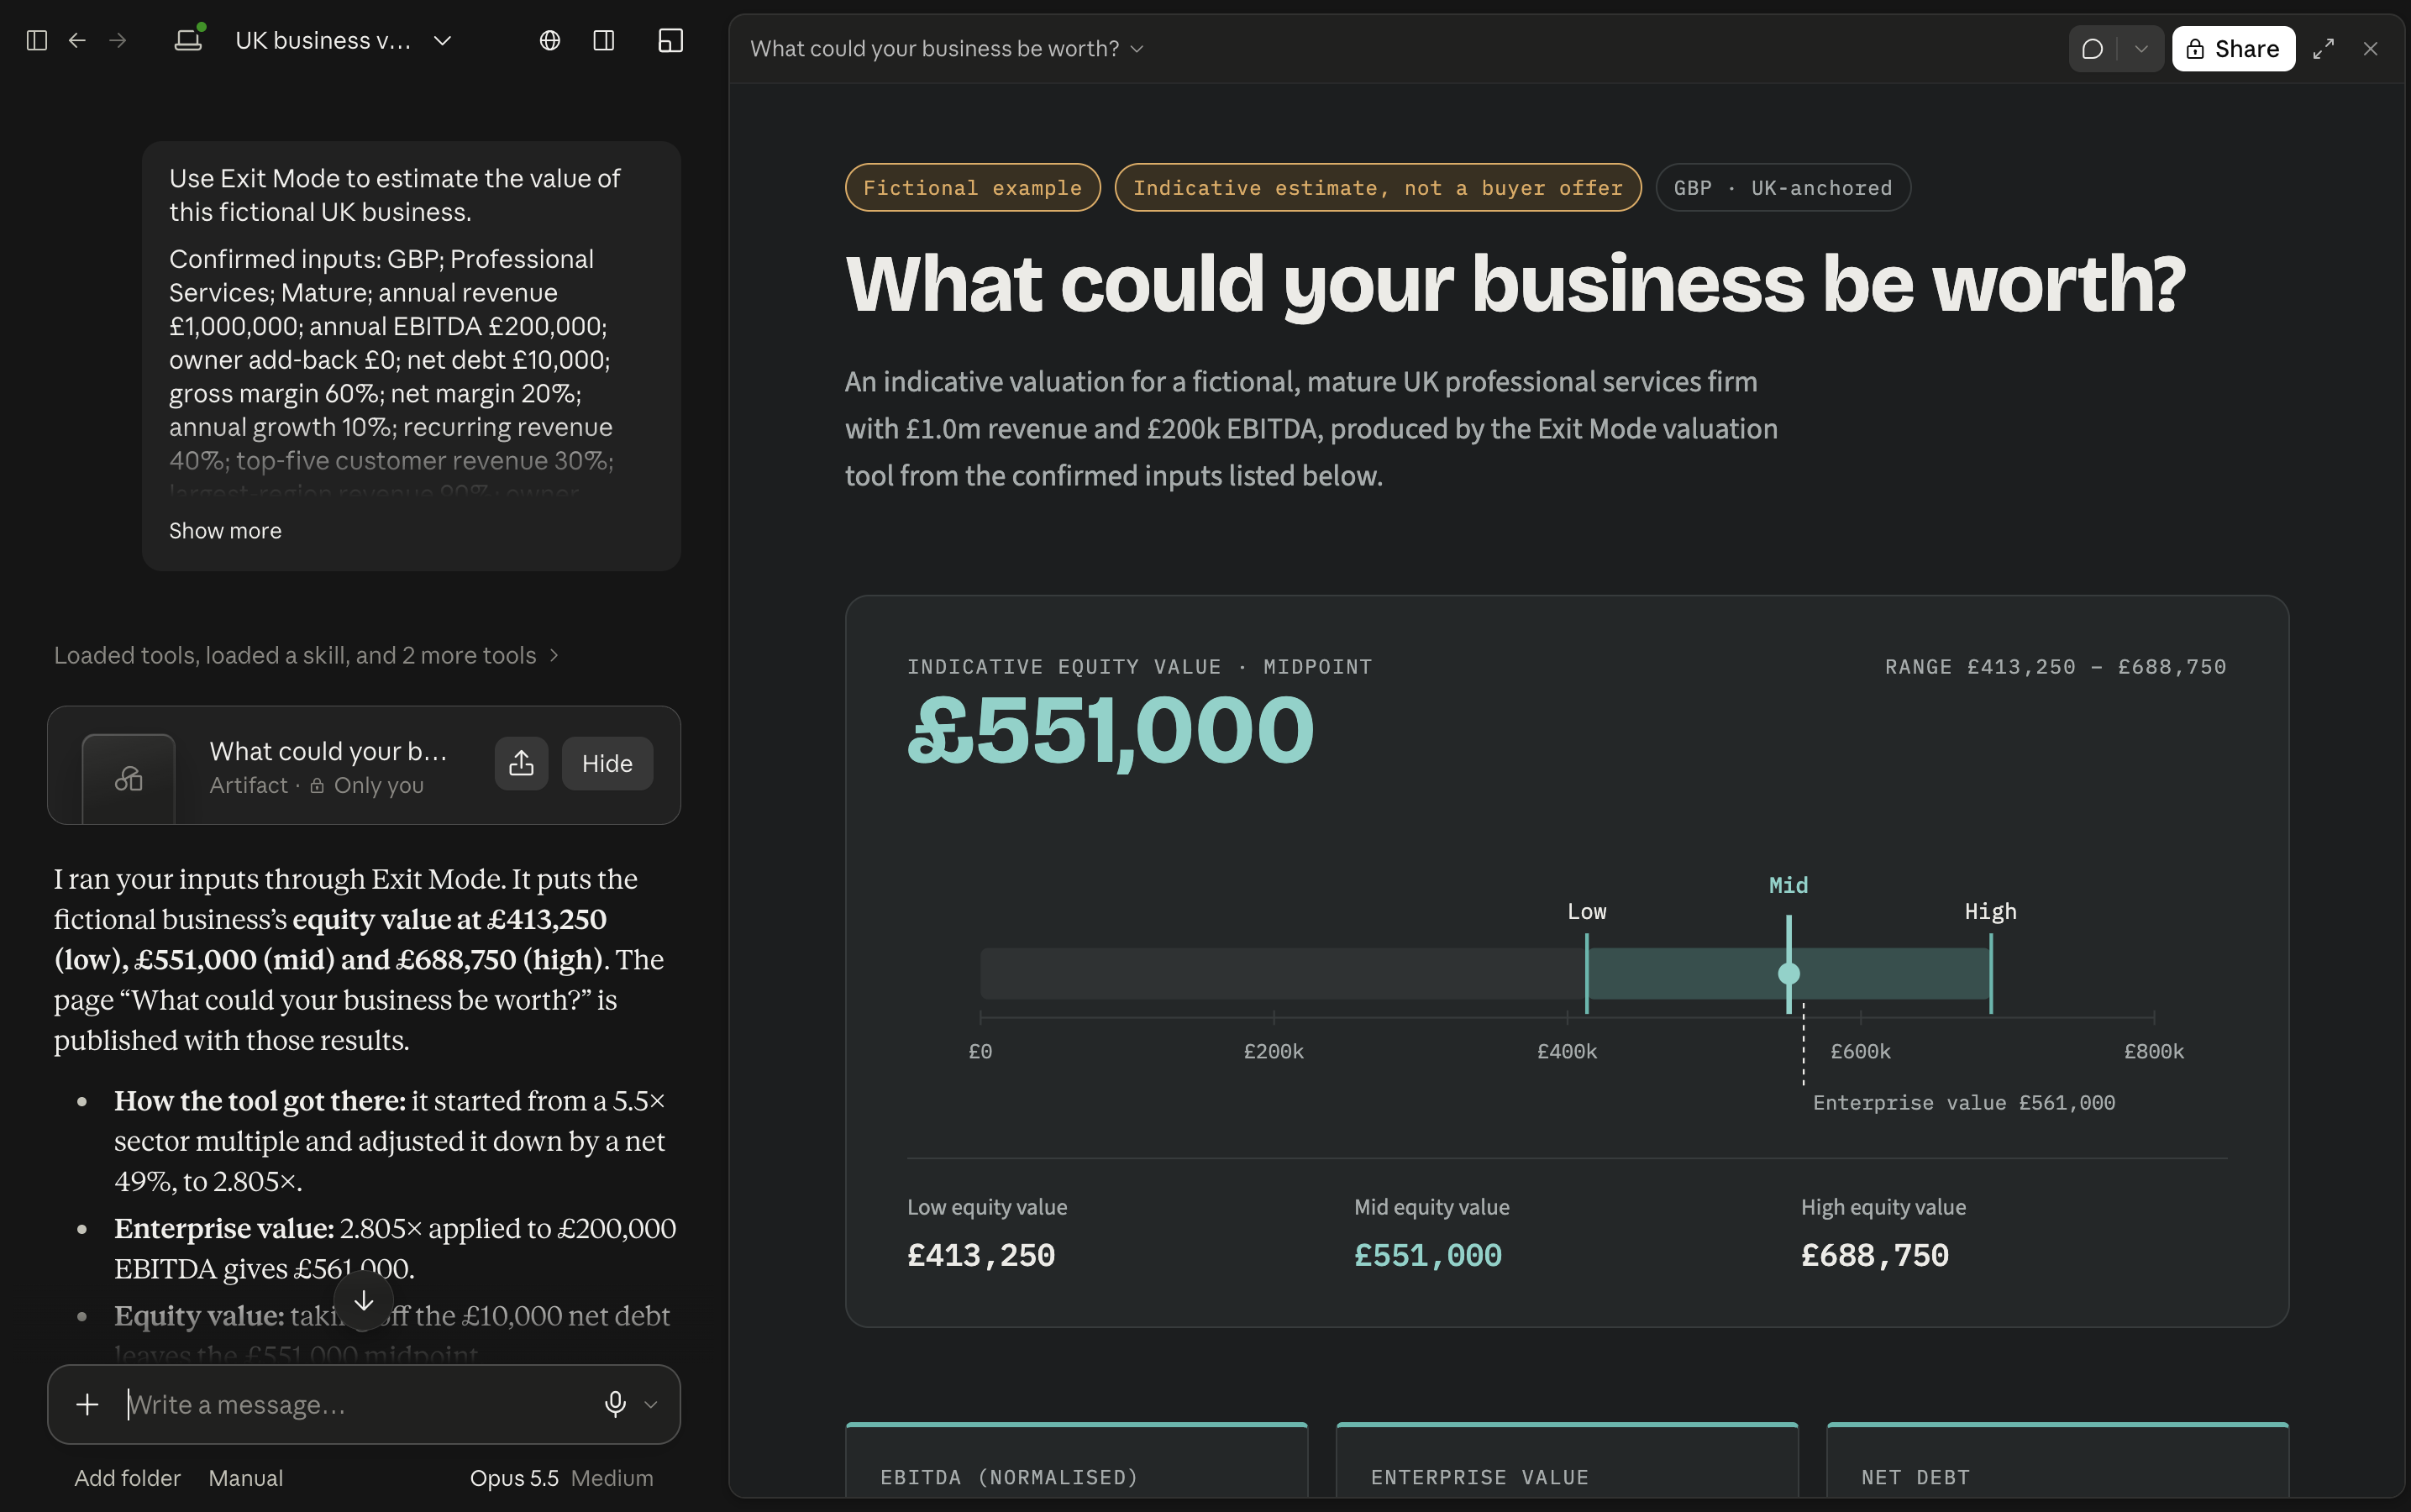Click the ENTERPRISE VALUE card header
The image size is (2411, 1512).
click(1479, 1477)
